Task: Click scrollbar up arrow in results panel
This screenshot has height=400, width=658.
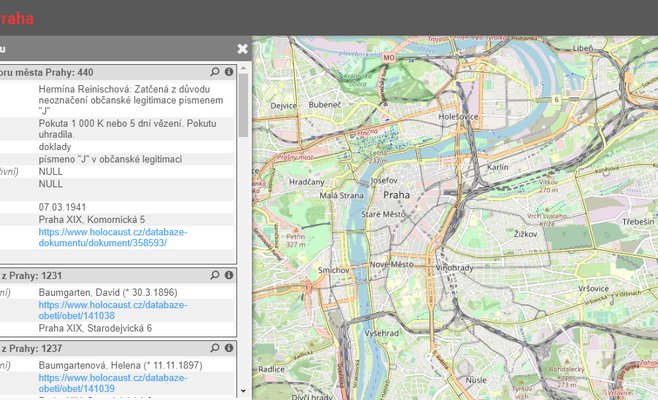Action: point(244,67)
